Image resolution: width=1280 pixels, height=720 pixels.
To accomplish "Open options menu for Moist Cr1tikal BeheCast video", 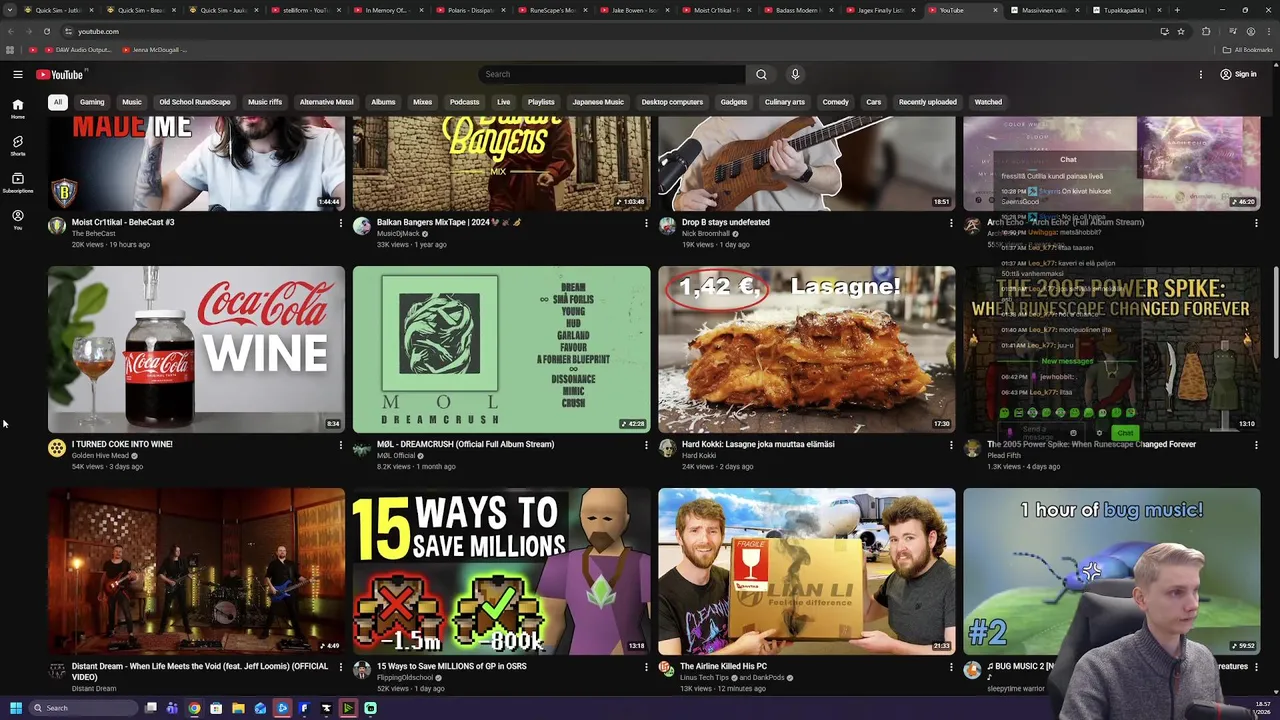I will [340, 223].
